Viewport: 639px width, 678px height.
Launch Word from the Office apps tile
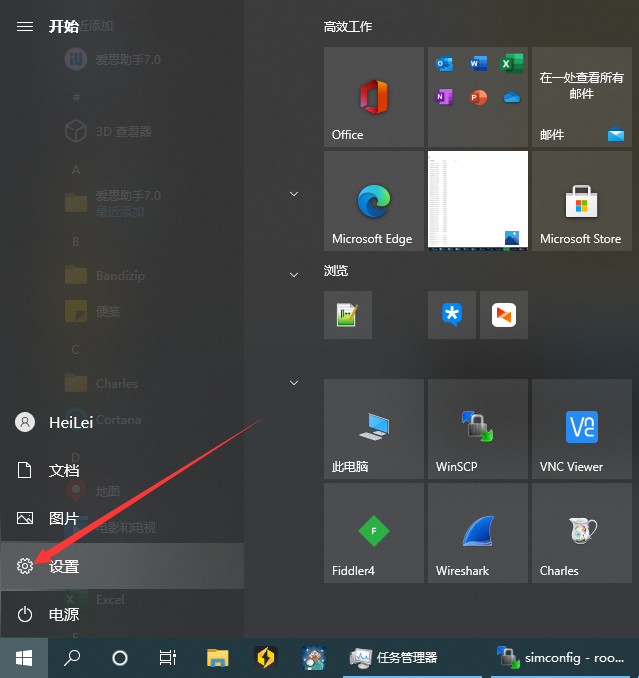pyautogui.click(x=478, y=64)
